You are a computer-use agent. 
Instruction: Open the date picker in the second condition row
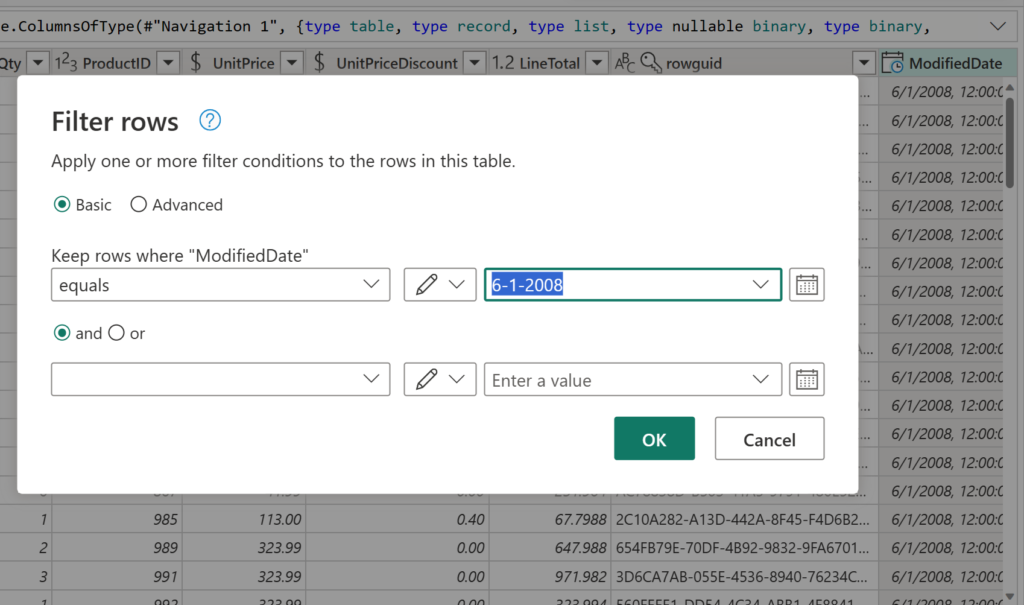pyautogui.click(x=806, y=379)
